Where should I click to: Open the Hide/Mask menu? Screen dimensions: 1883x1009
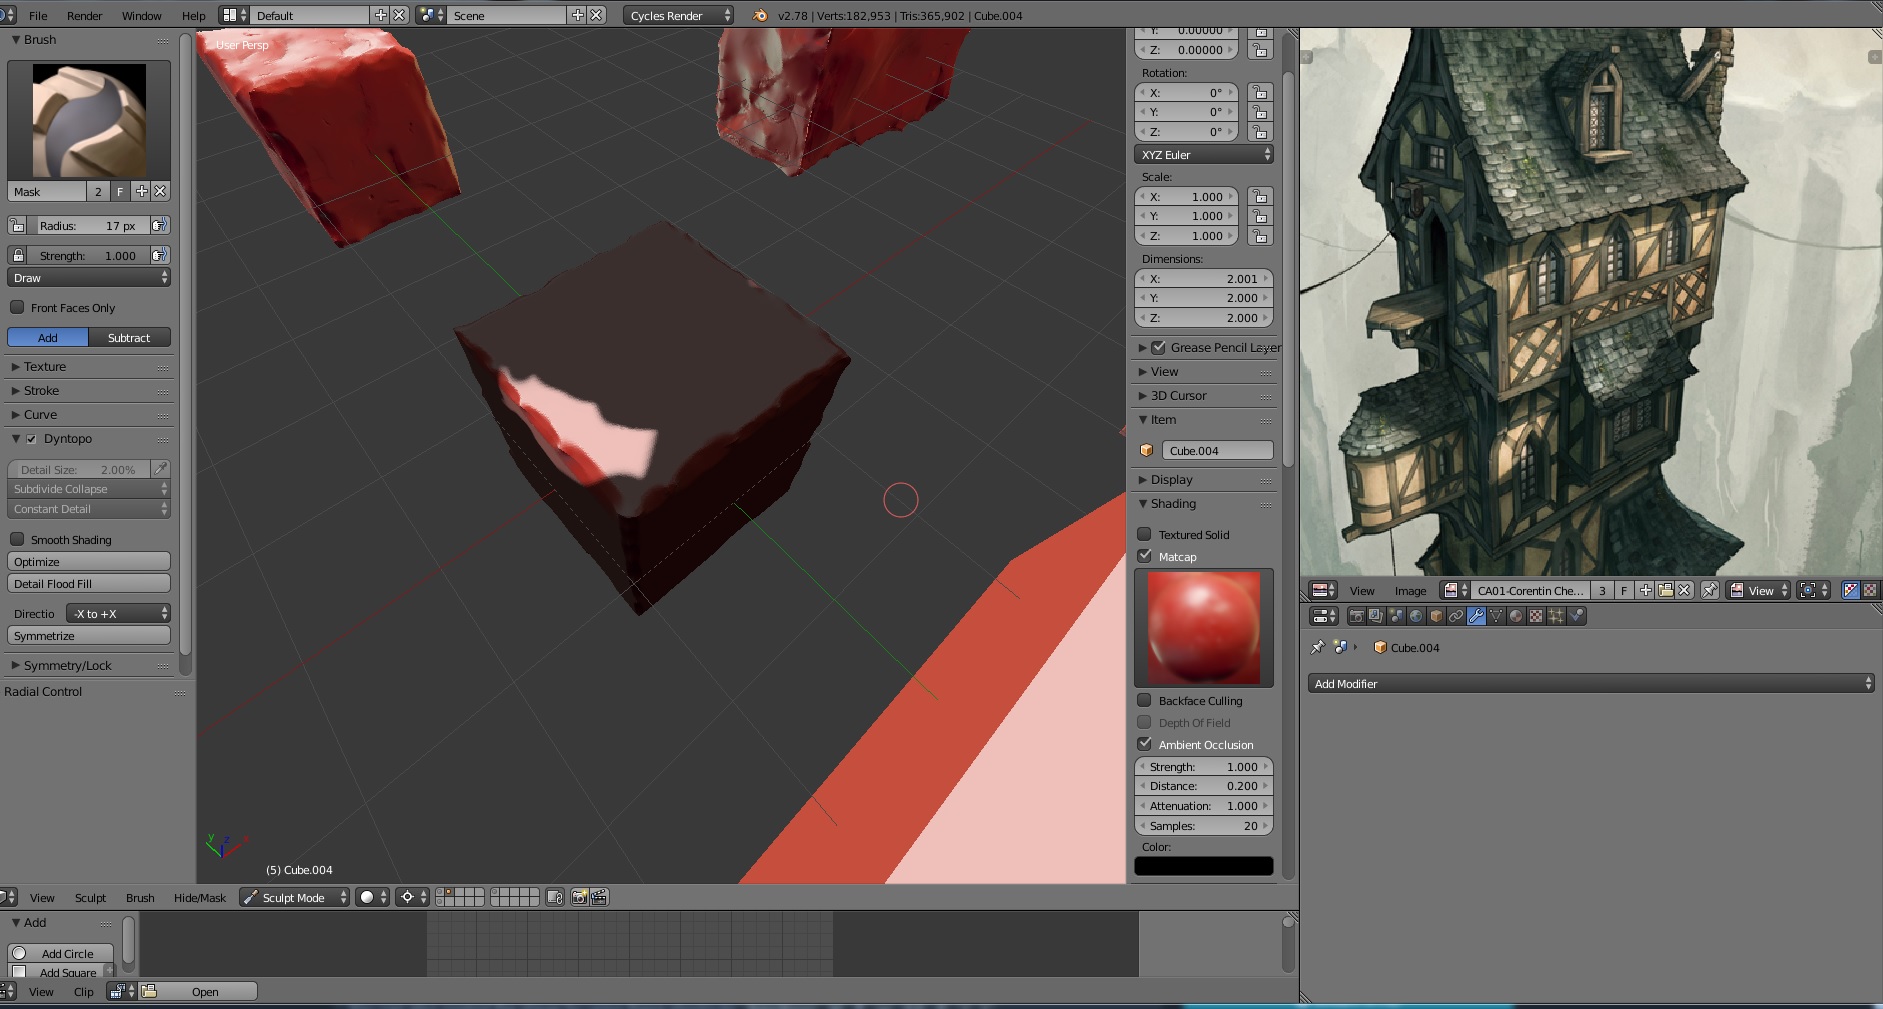click(199, 898)
